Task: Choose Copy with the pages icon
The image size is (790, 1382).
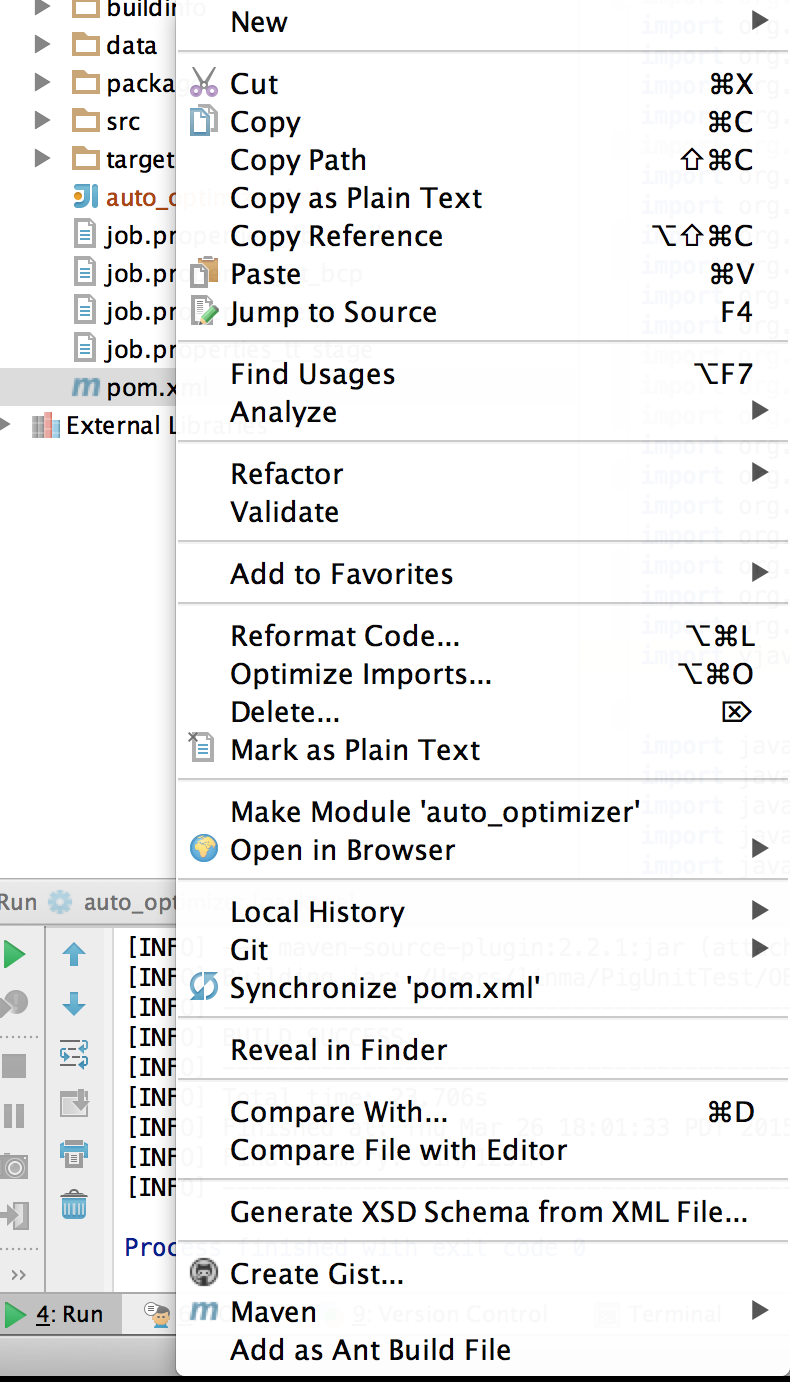Action: (x=482, y=122)
